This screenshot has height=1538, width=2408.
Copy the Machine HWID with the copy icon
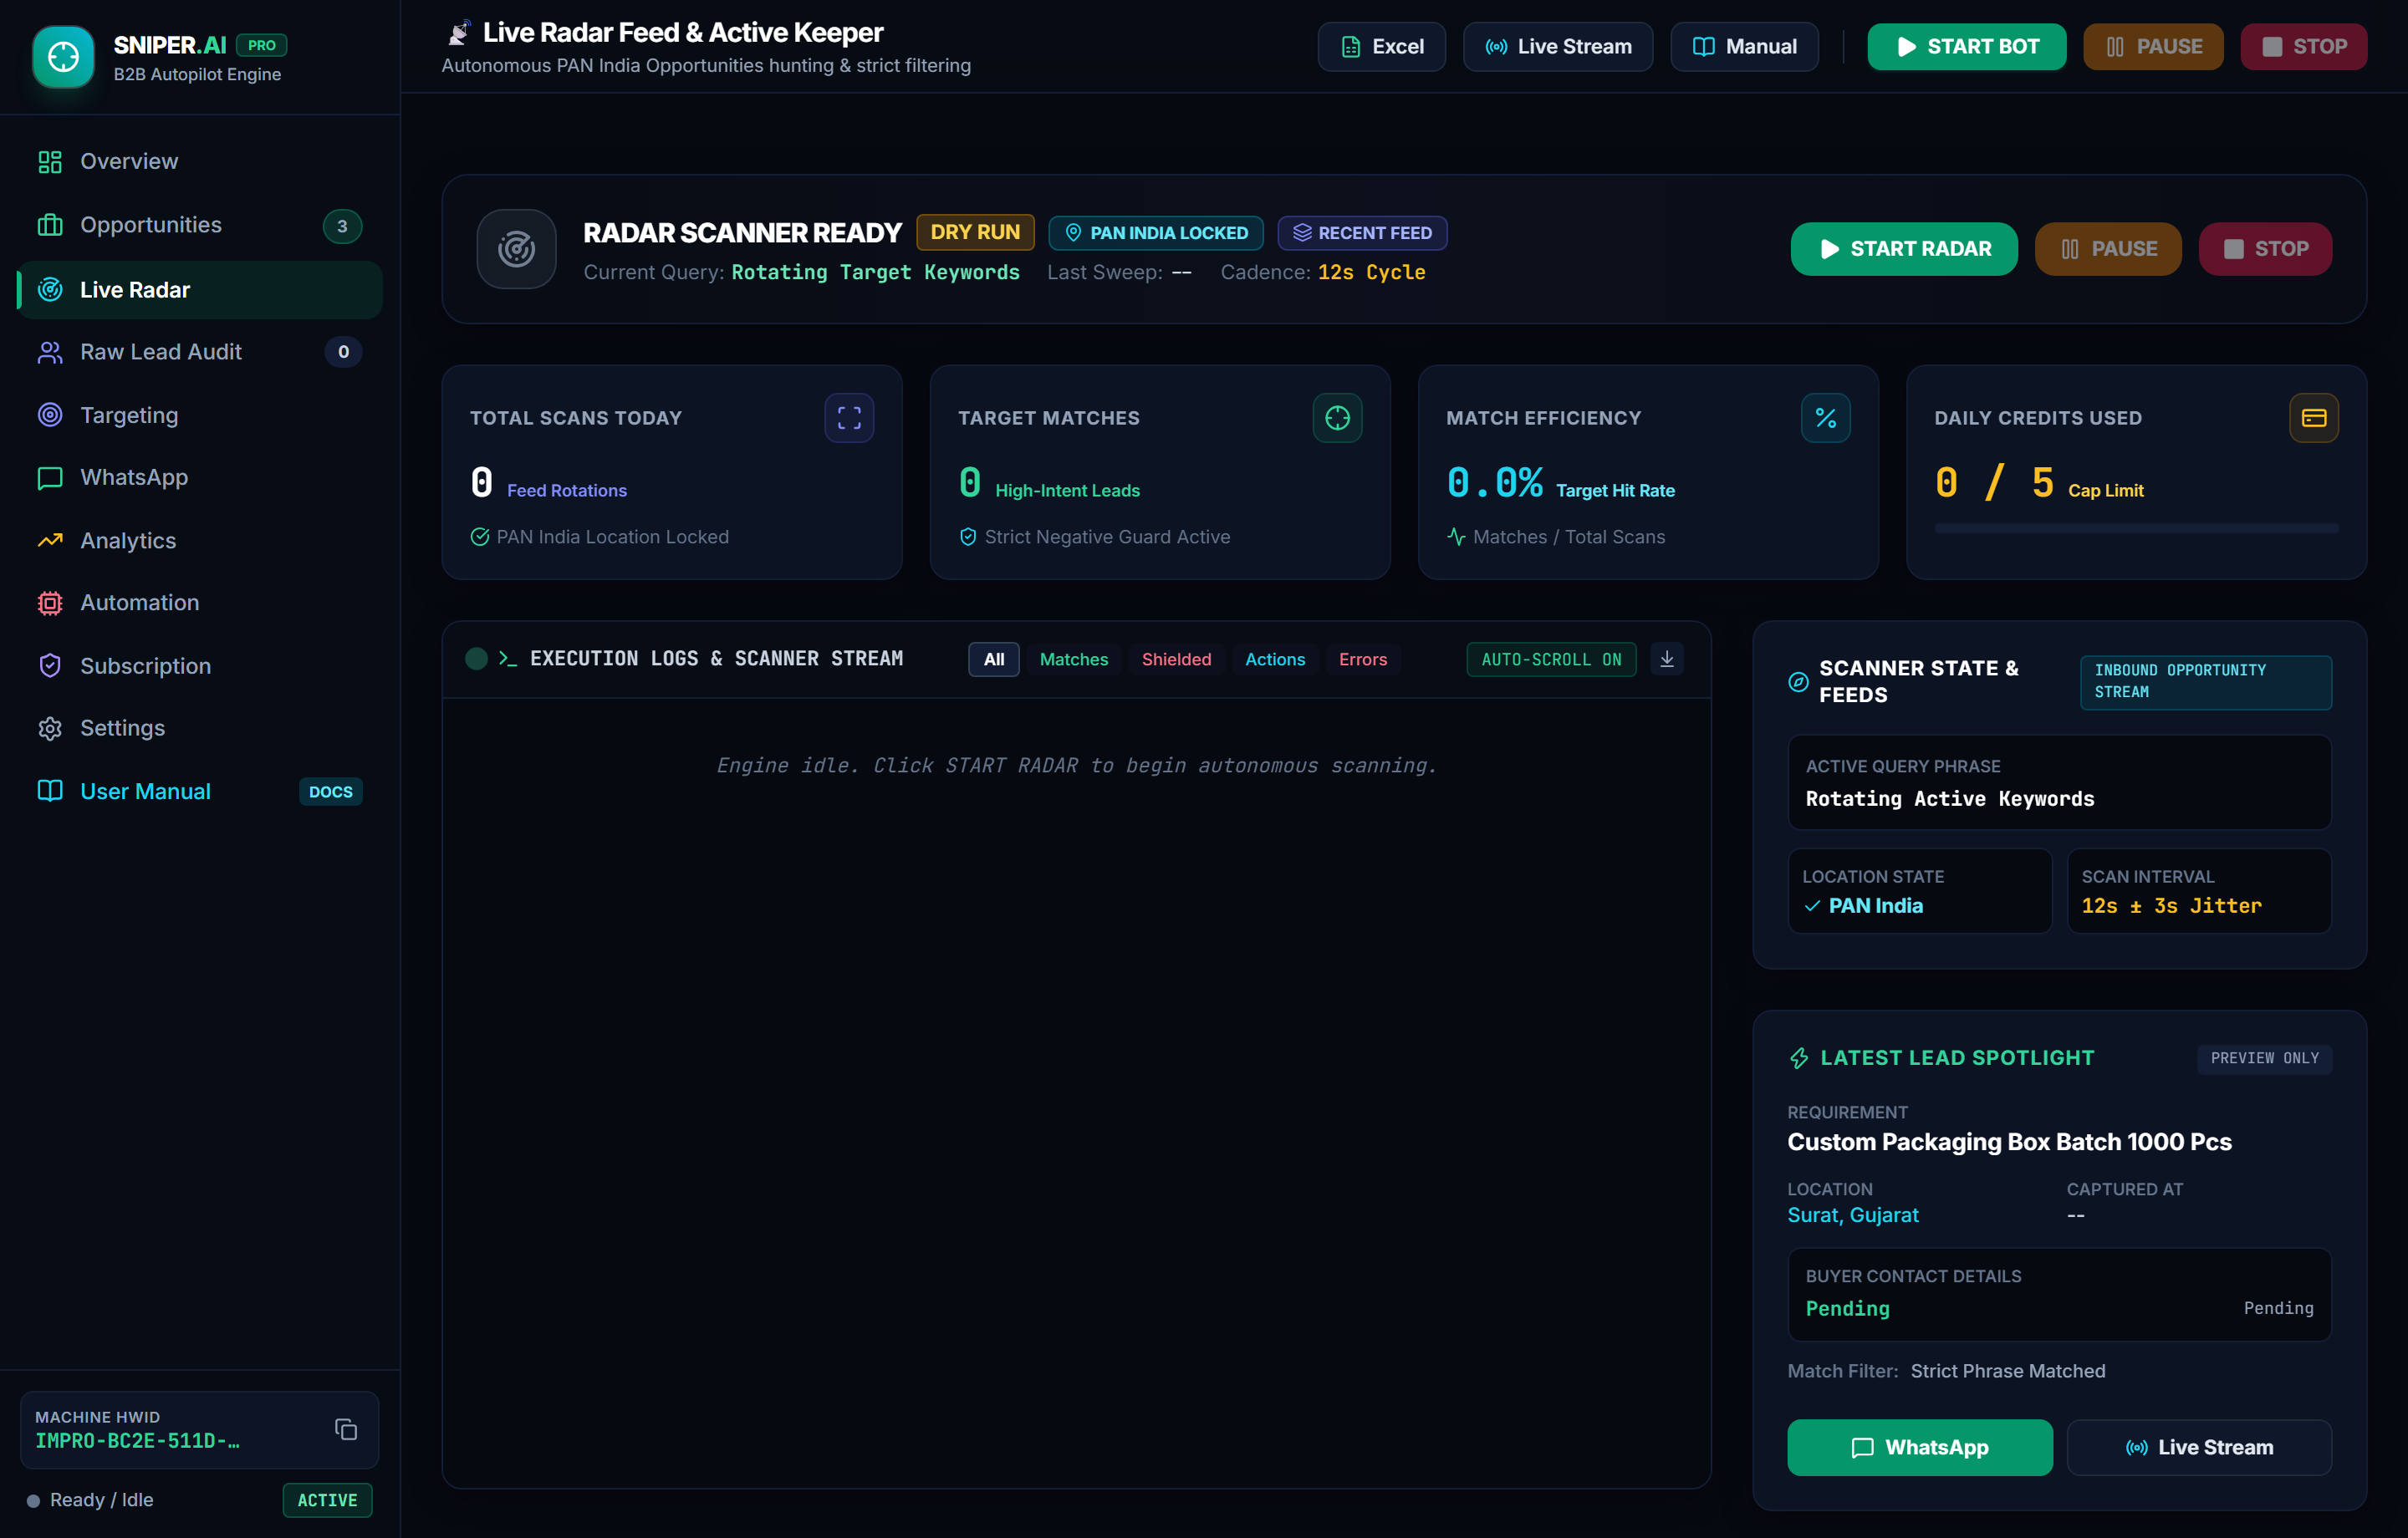[346, 1429]
